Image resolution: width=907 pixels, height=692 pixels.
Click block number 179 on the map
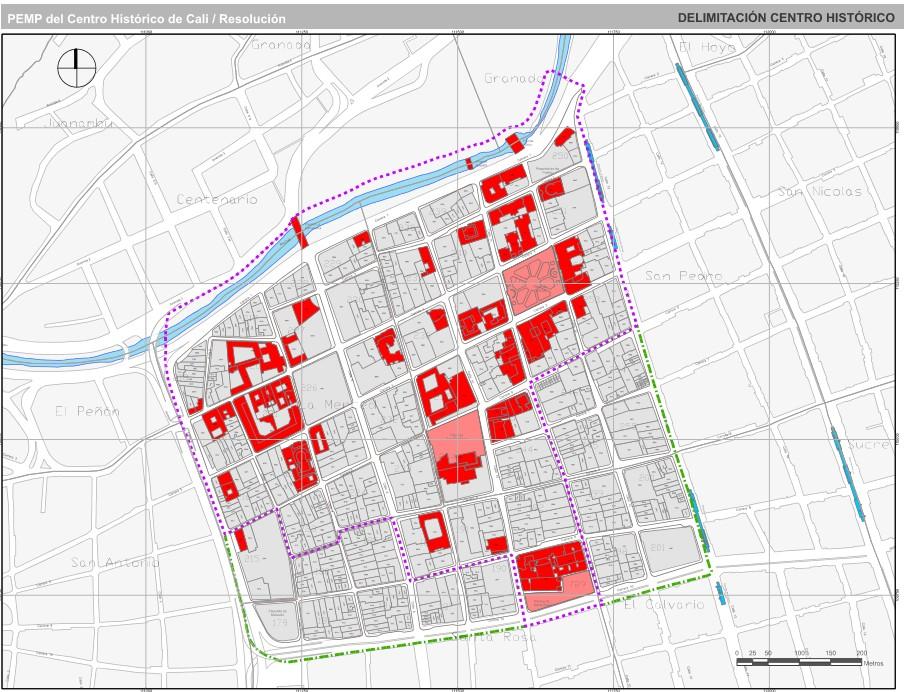pos(279,623)
